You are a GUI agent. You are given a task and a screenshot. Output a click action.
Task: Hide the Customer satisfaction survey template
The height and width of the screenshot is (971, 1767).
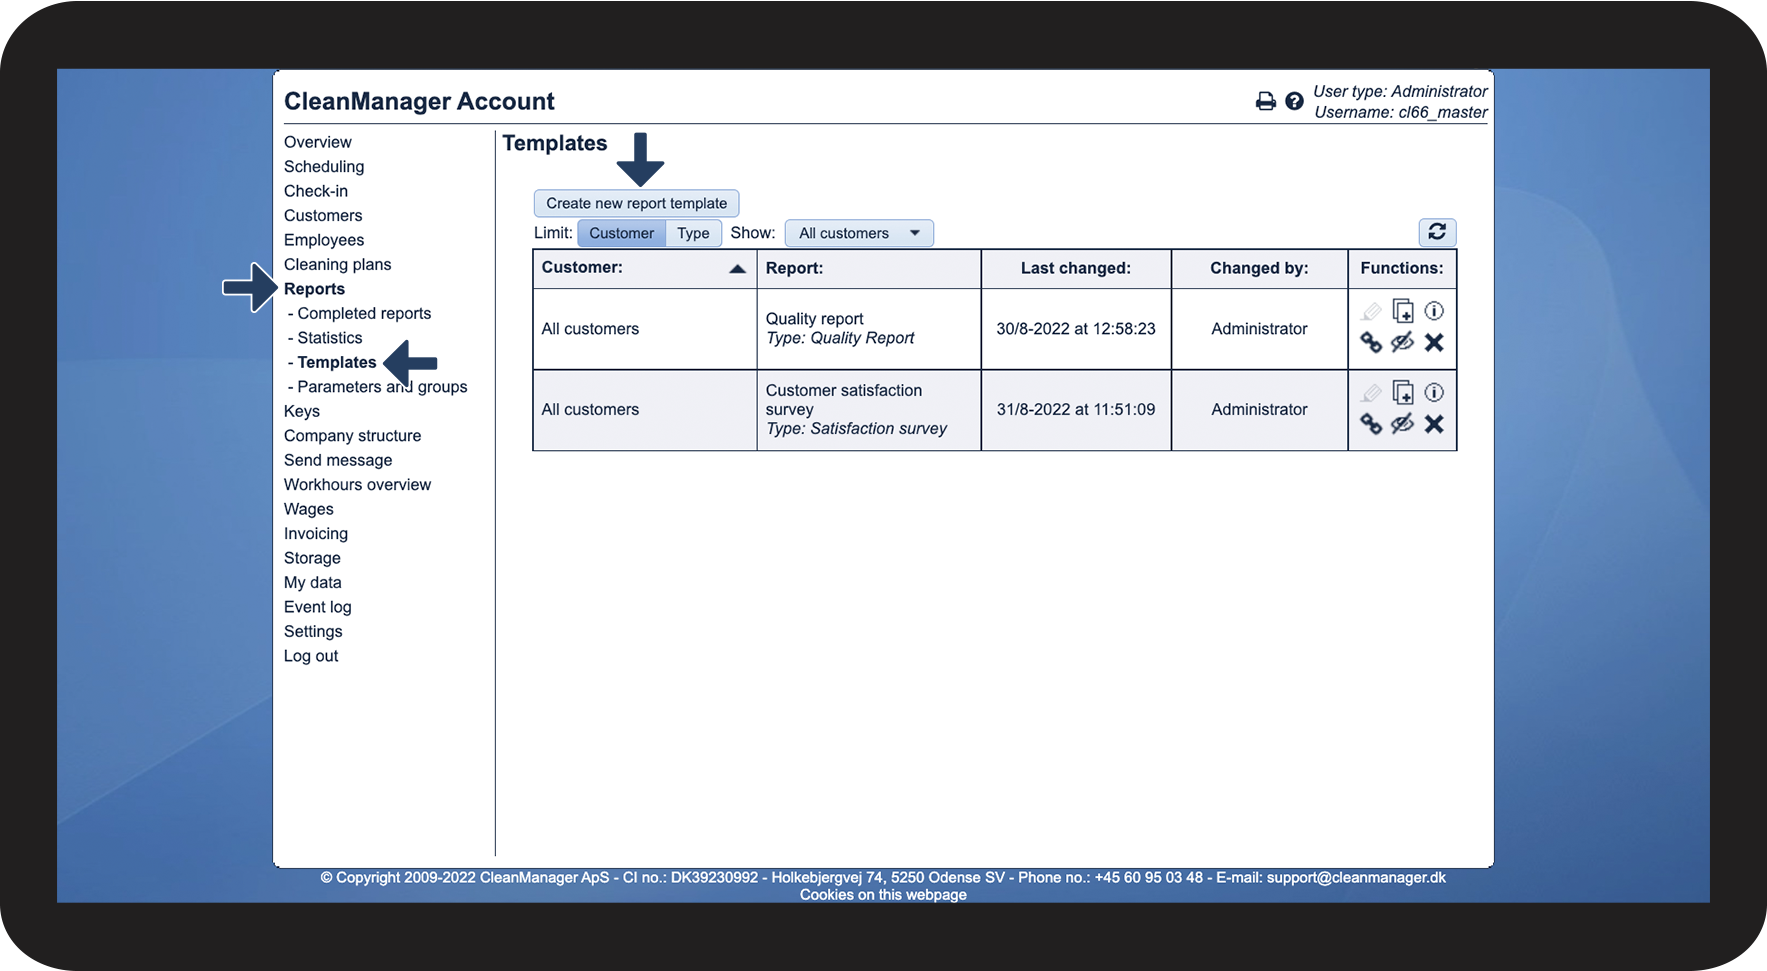click(x=1403, y=423)
